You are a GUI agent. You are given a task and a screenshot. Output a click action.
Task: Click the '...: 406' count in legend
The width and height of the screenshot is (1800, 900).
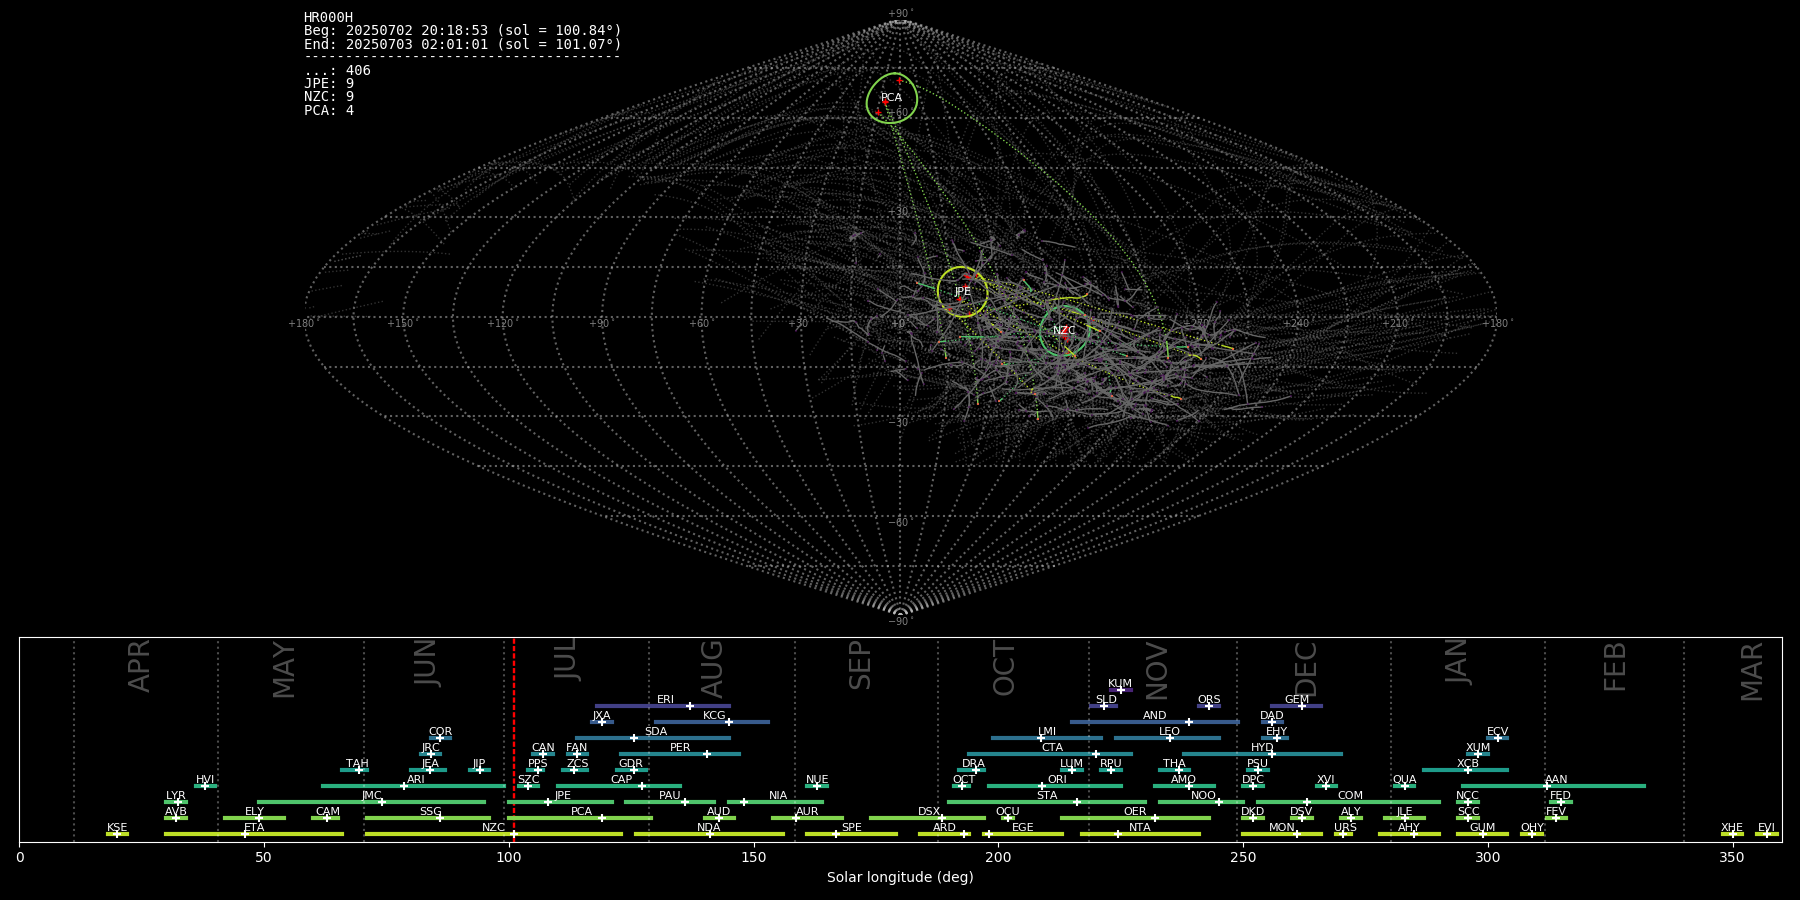pyautogui.click(x=337, y=70)
